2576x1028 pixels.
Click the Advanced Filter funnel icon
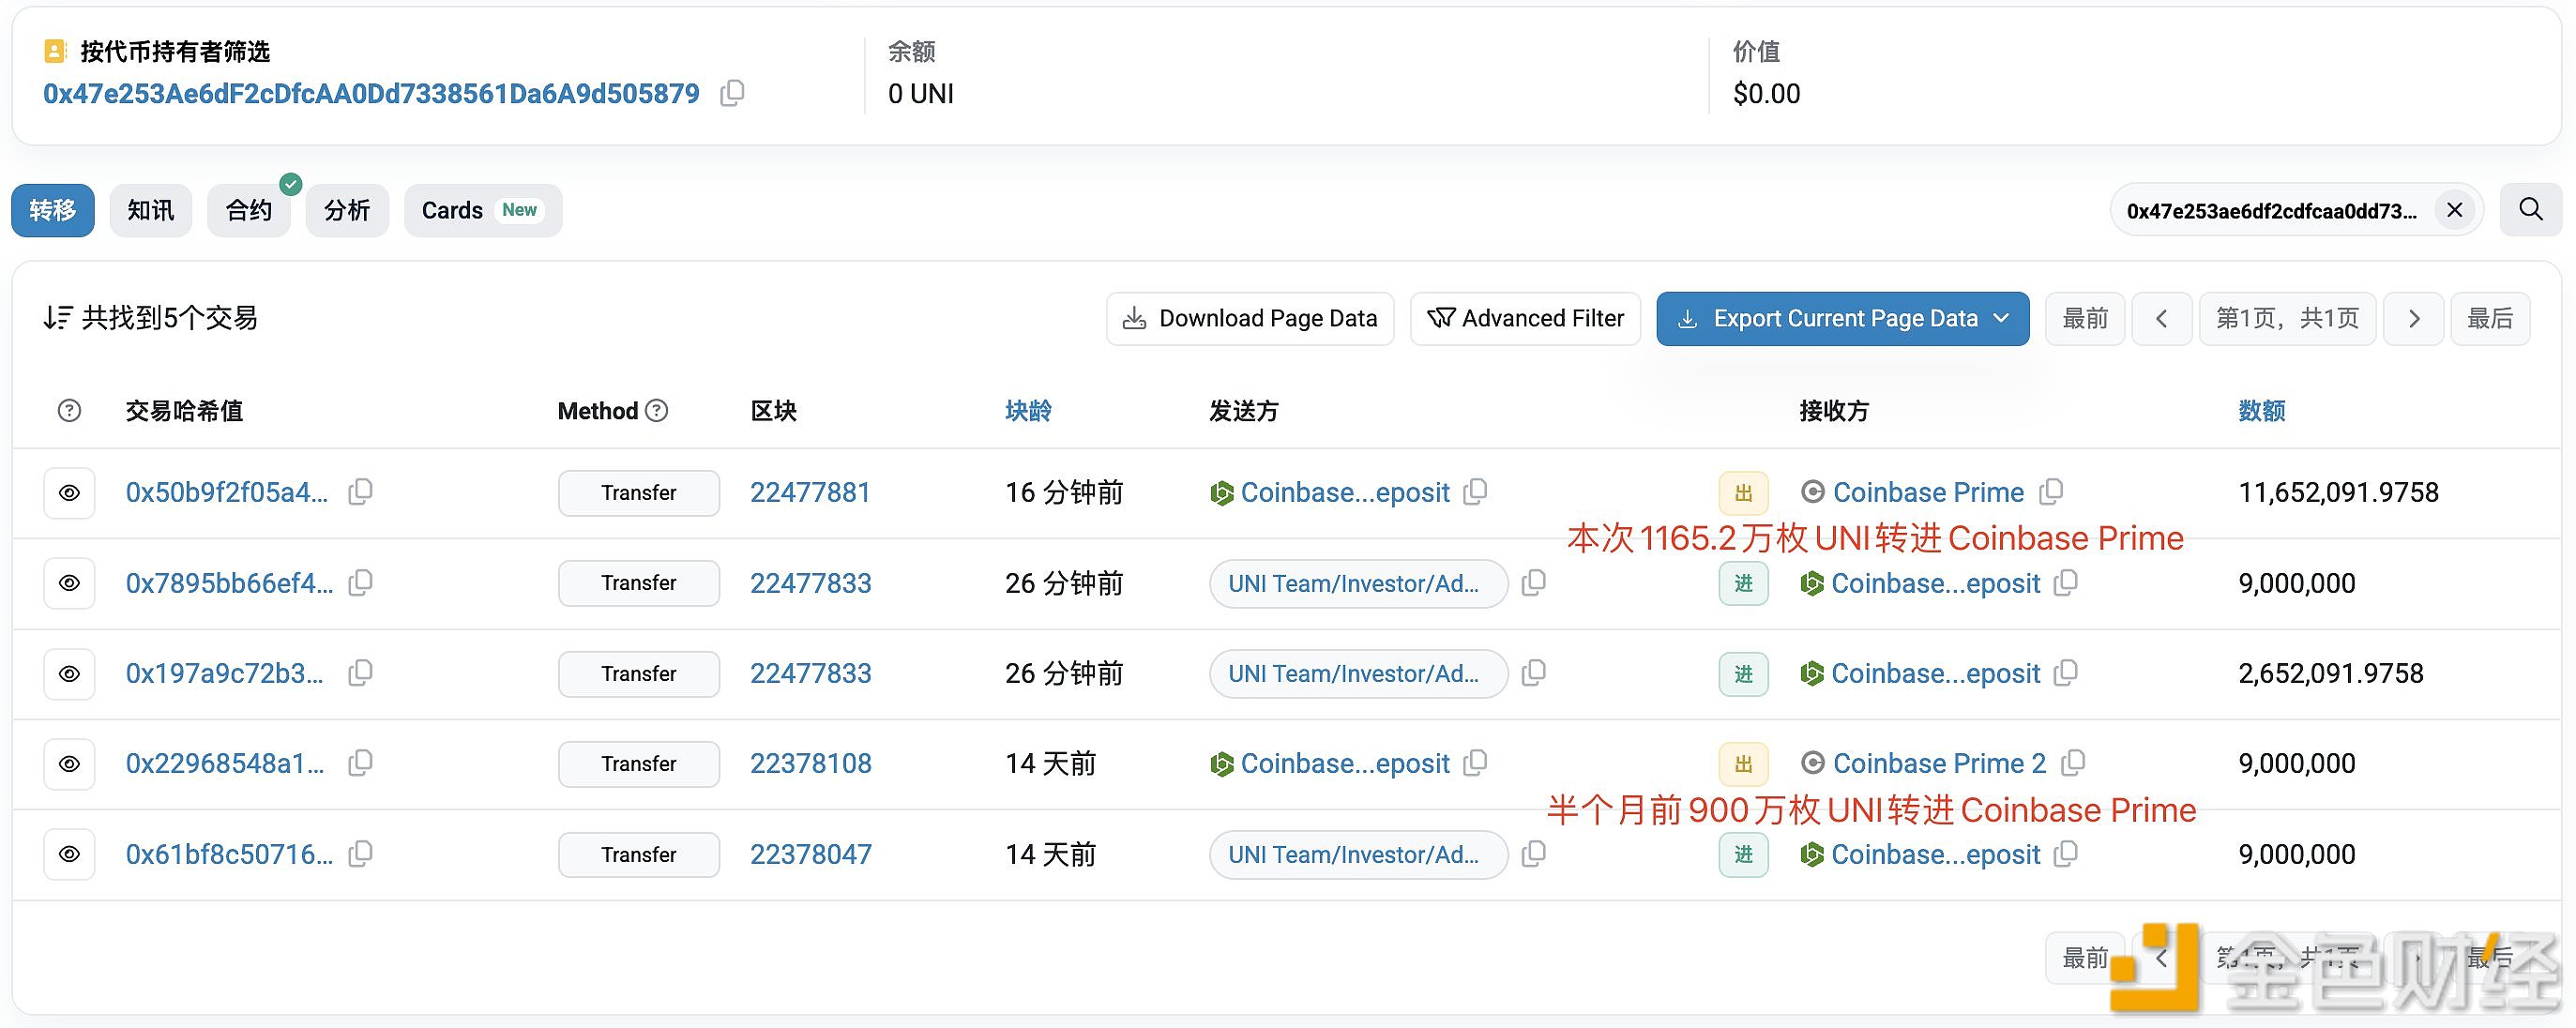pyautogui.click(x=1440, y=318)
